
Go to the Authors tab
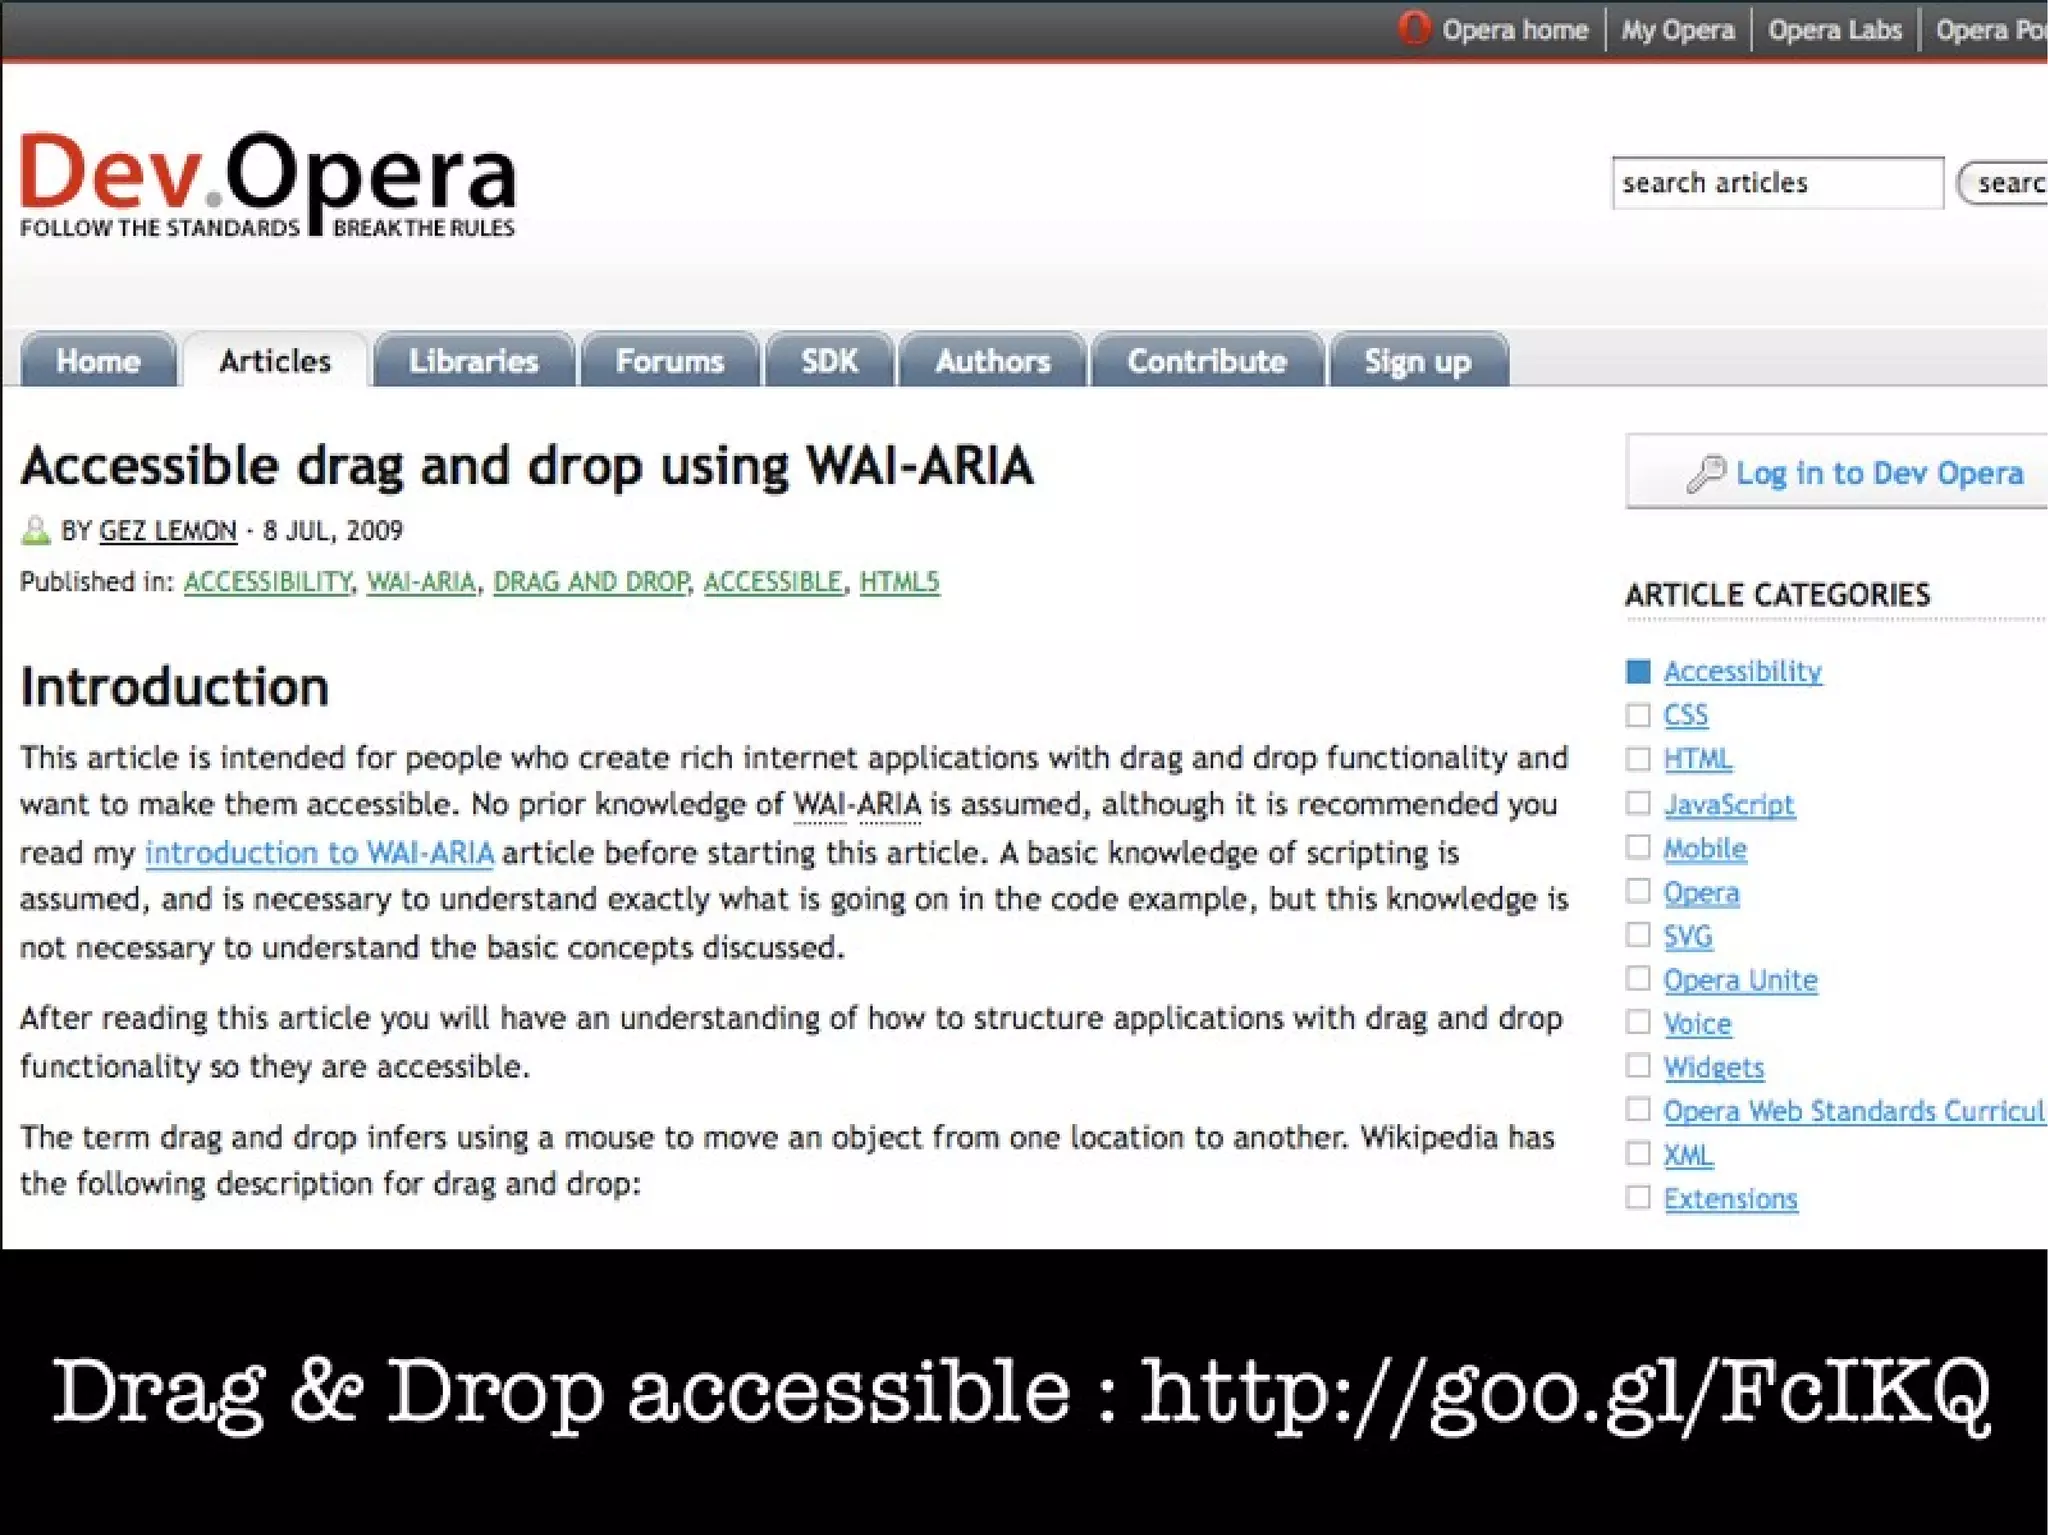(x=992, y=361)
